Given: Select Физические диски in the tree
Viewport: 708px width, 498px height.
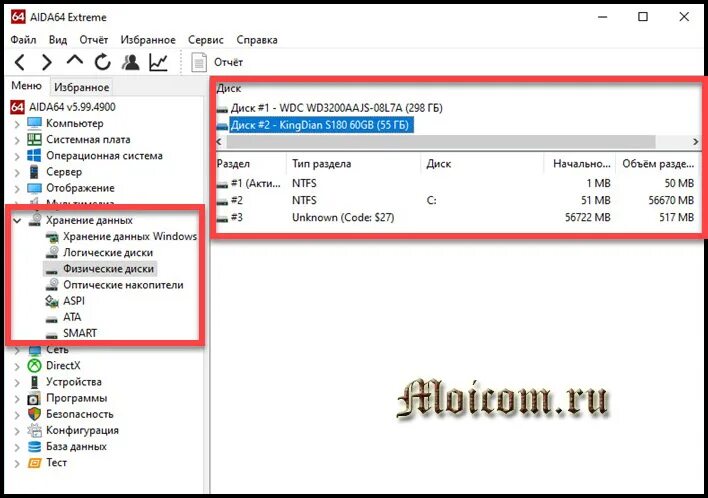Looking at the screenshot, I should 108,269.
